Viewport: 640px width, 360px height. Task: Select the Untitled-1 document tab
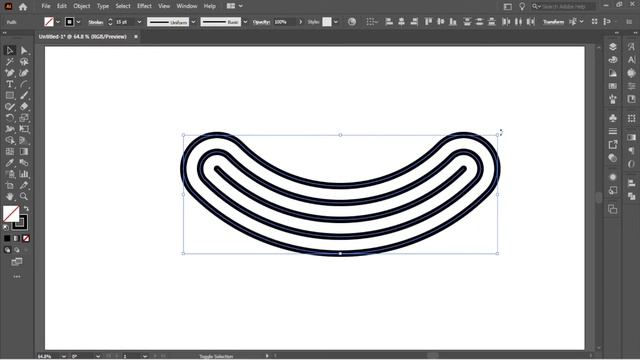(83, 37)
